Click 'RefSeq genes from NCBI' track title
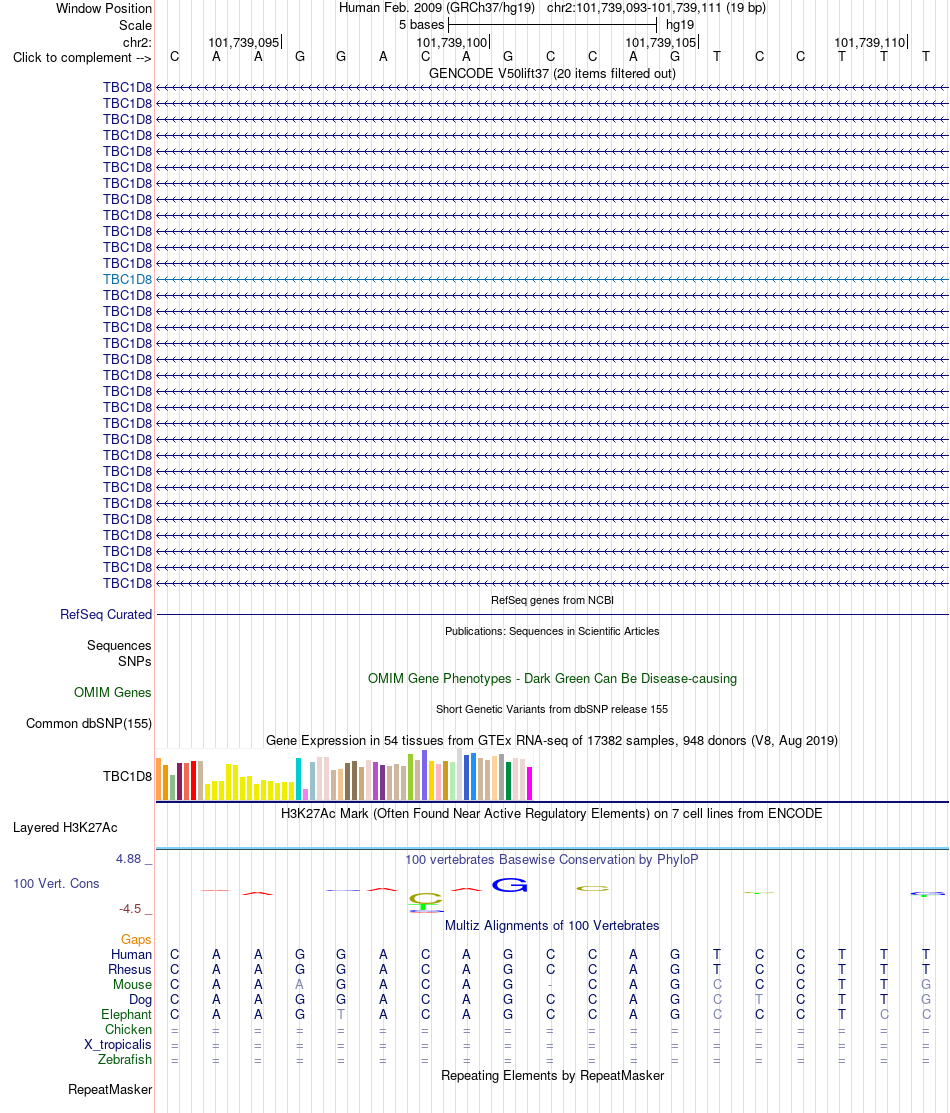 (552, 600)
